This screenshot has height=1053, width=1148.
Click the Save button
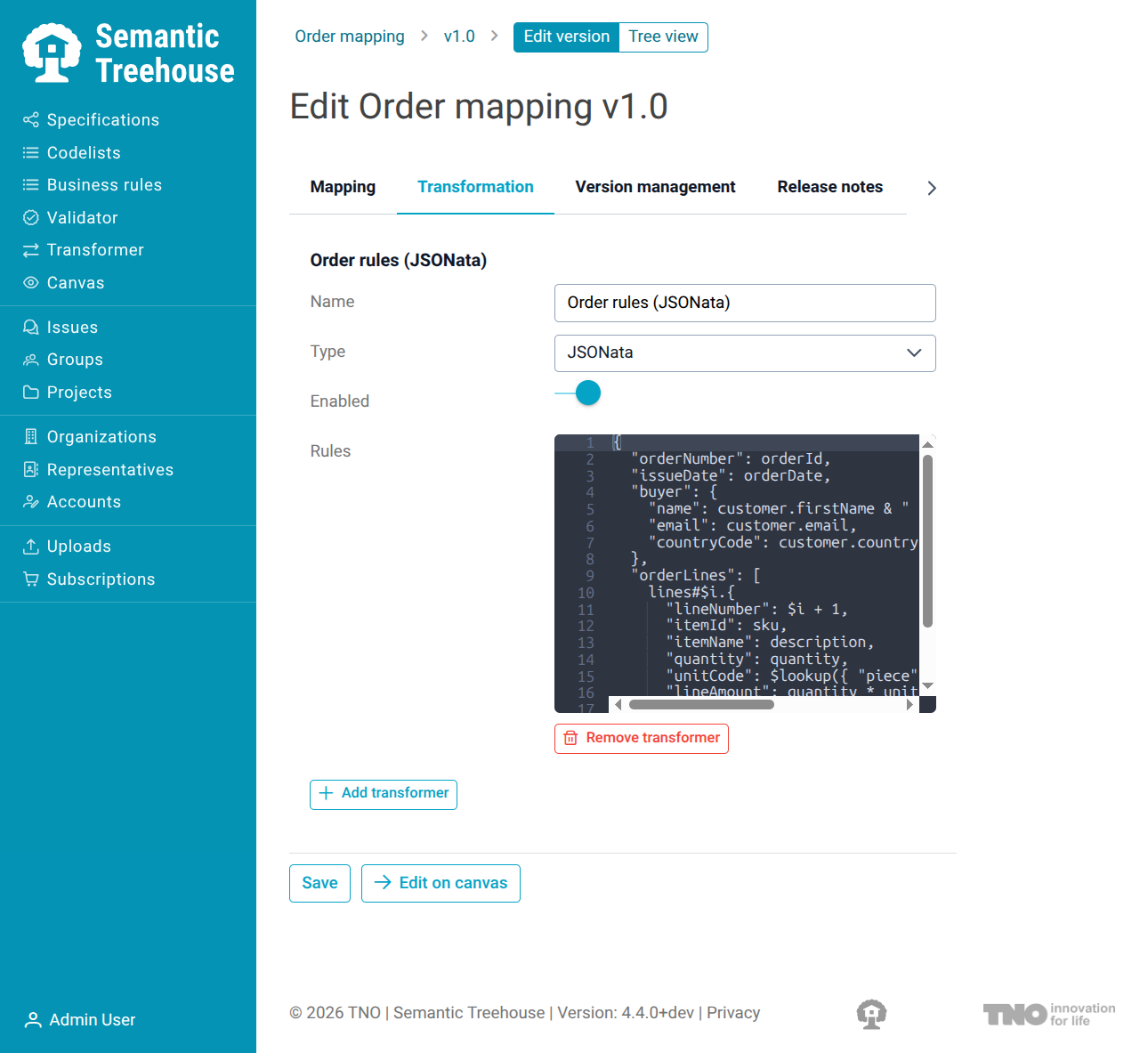tap(320, 883)
